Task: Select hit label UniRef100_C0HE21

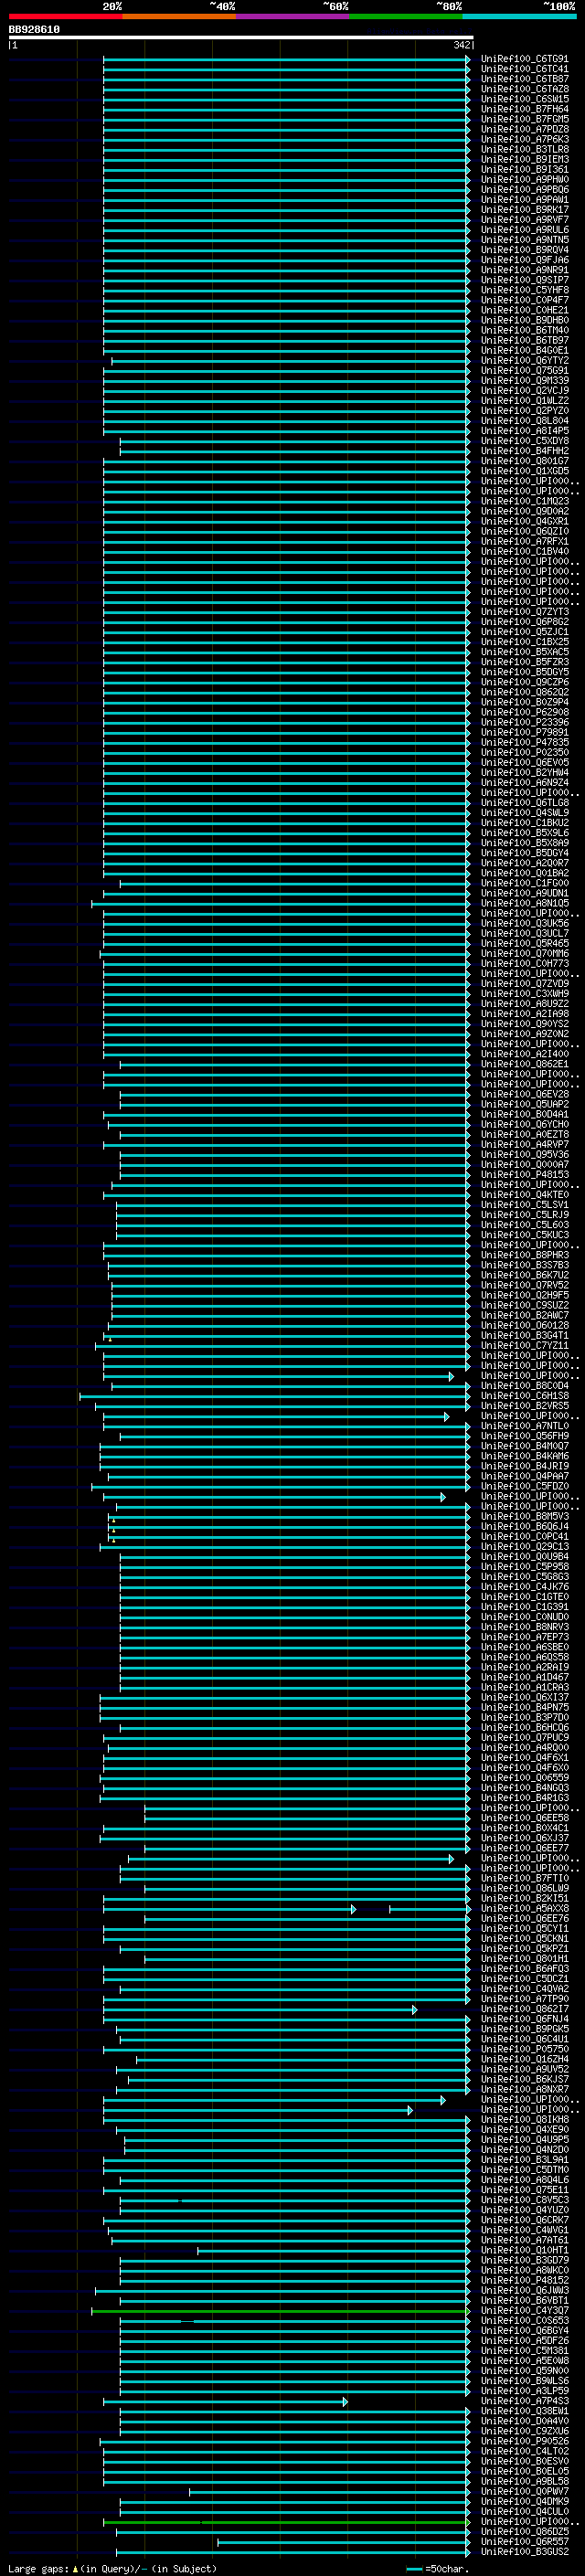Action: (x=524, y=310)
